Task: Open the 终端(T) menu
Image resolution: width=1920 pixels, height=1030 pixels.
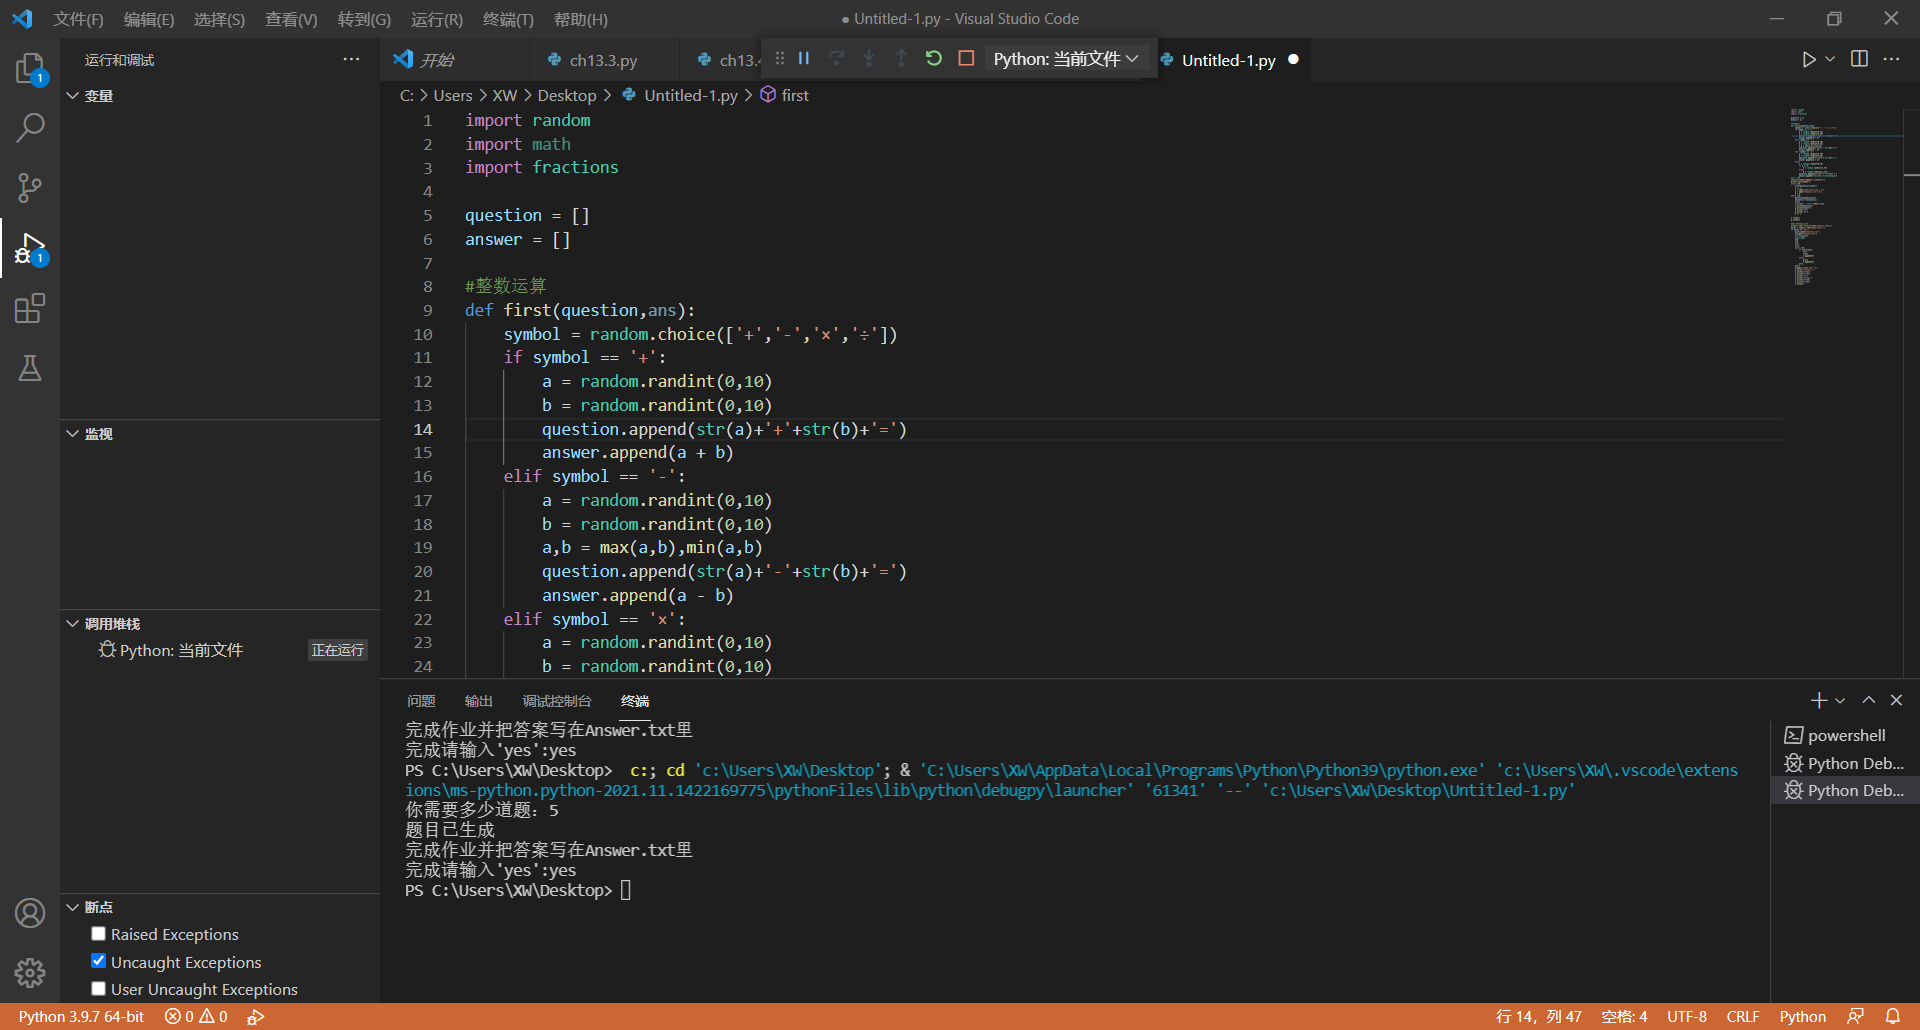Action: 508,19
